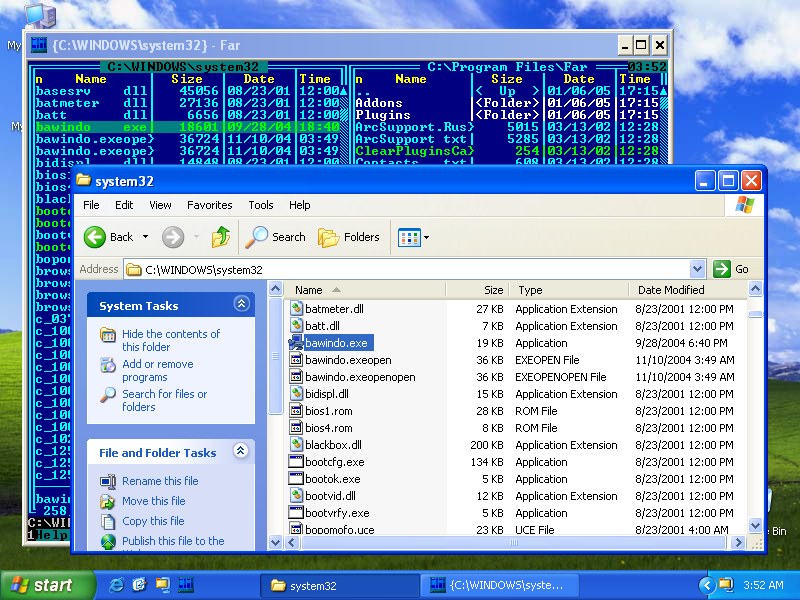Select the bawindo.exe file icon
Screen dimensions: 800x600
coord(296,343)
